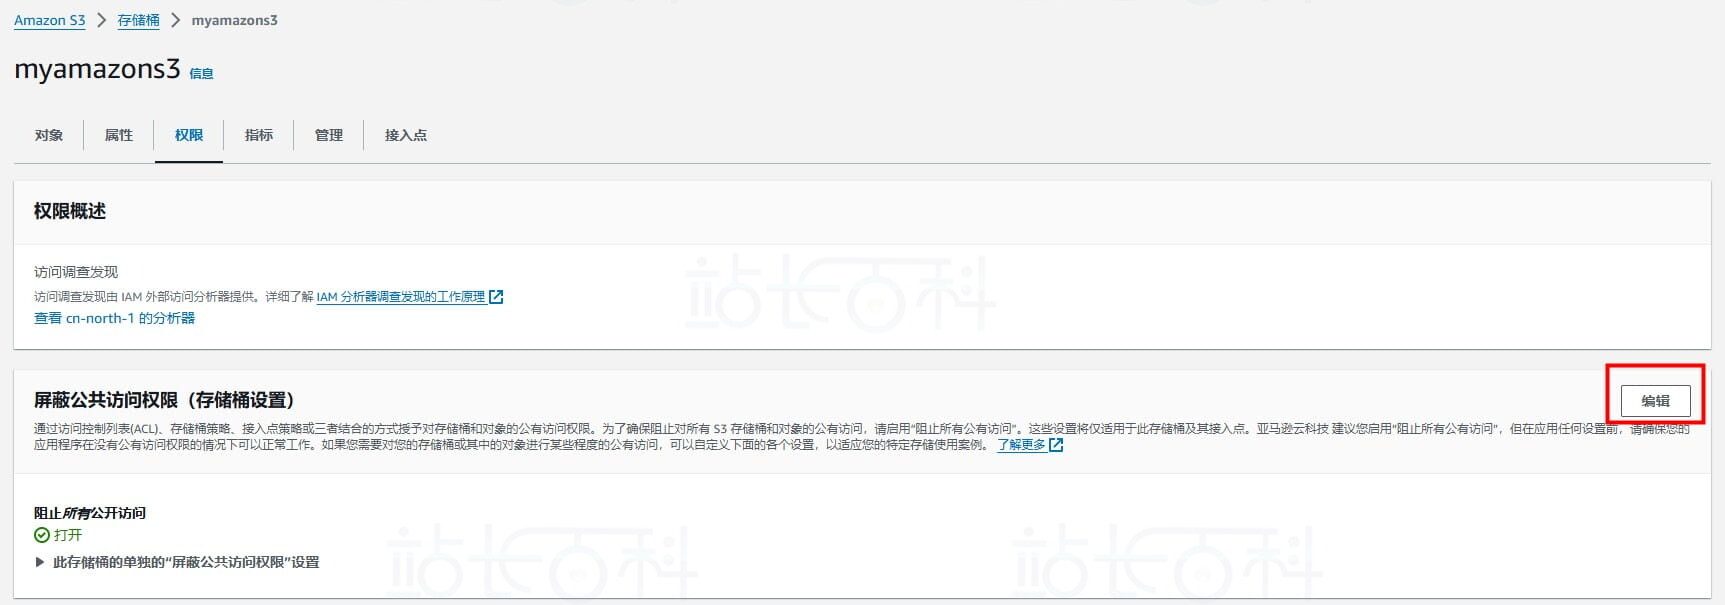Click 信息 link next to myamazons3 title
This screenshot has width=1725, height=605.
point(201,74)
